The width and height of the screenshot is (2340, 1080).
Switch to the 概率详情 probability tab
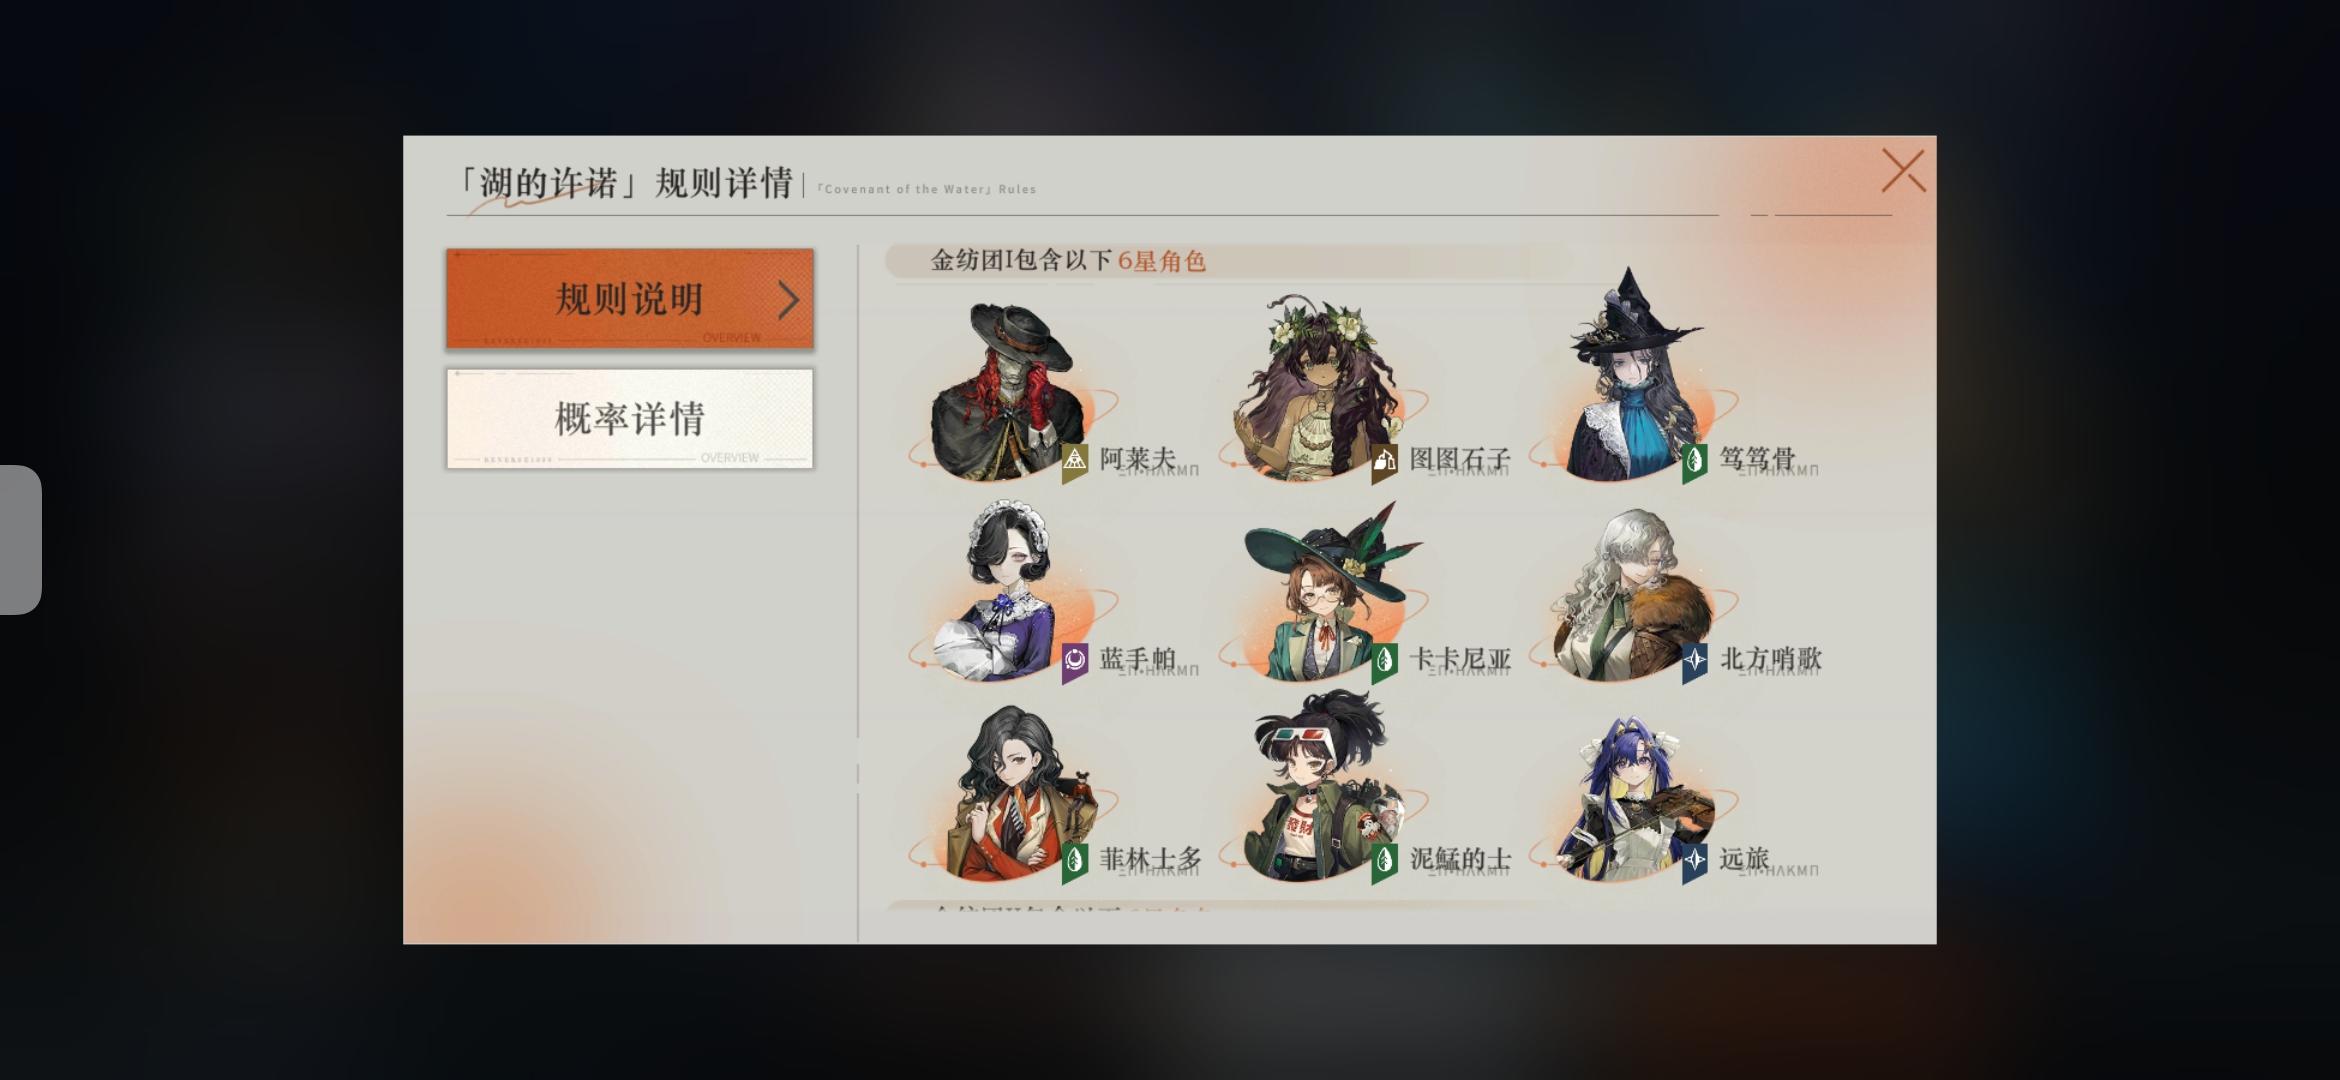pos(630,418)
